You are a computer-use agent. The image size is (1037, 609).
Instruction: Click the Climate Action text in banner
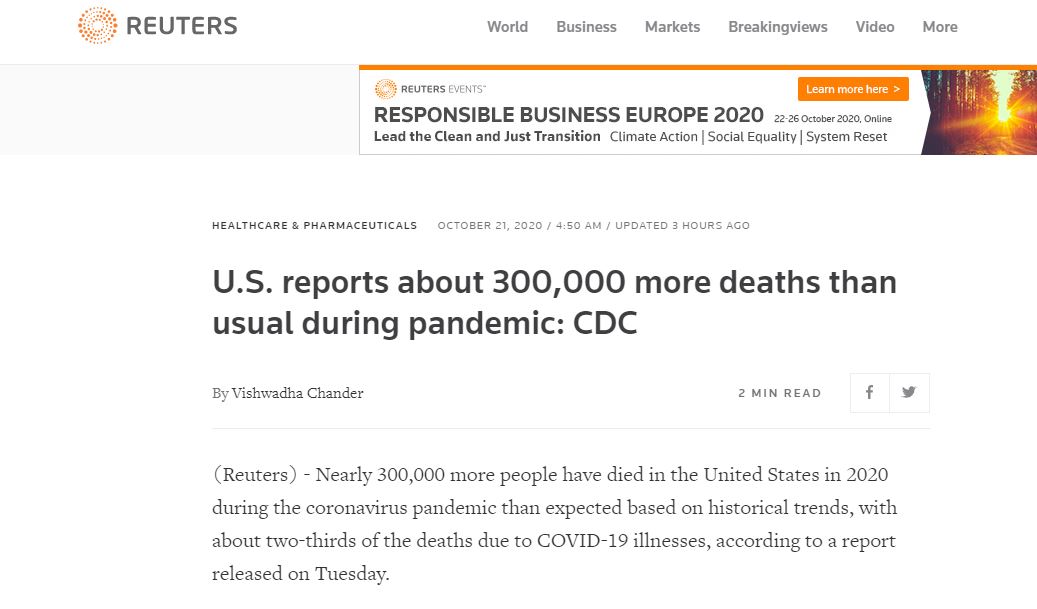[x=654, y=137]
